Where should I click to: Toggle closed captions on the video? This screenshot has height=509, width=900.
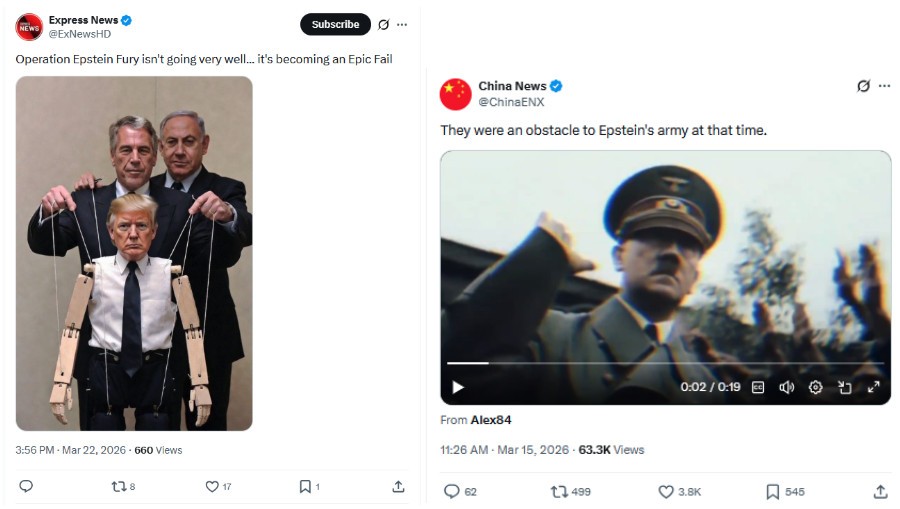(758, 387)
